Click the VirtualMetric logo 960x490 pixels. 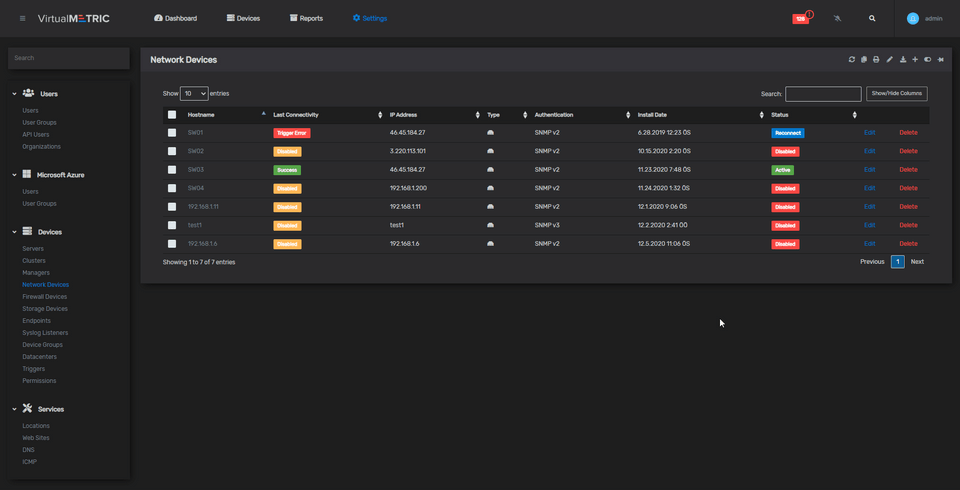point(73,18)
